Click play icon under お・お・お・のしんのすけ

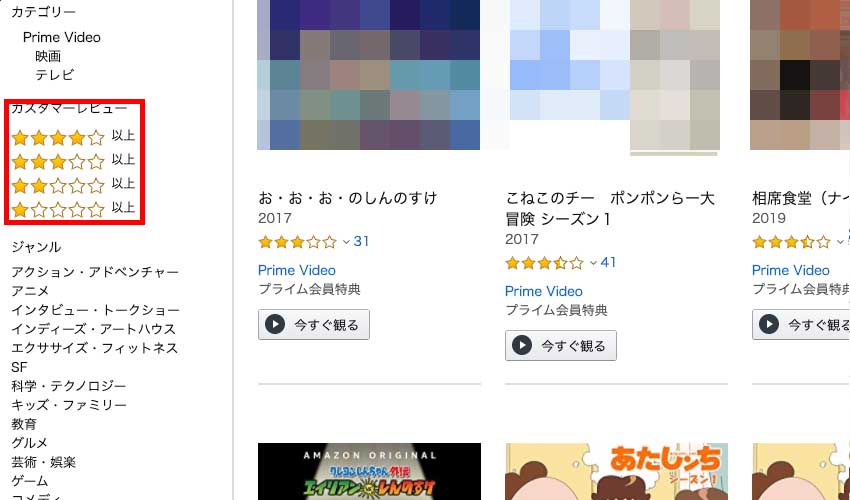click(274, 325)
